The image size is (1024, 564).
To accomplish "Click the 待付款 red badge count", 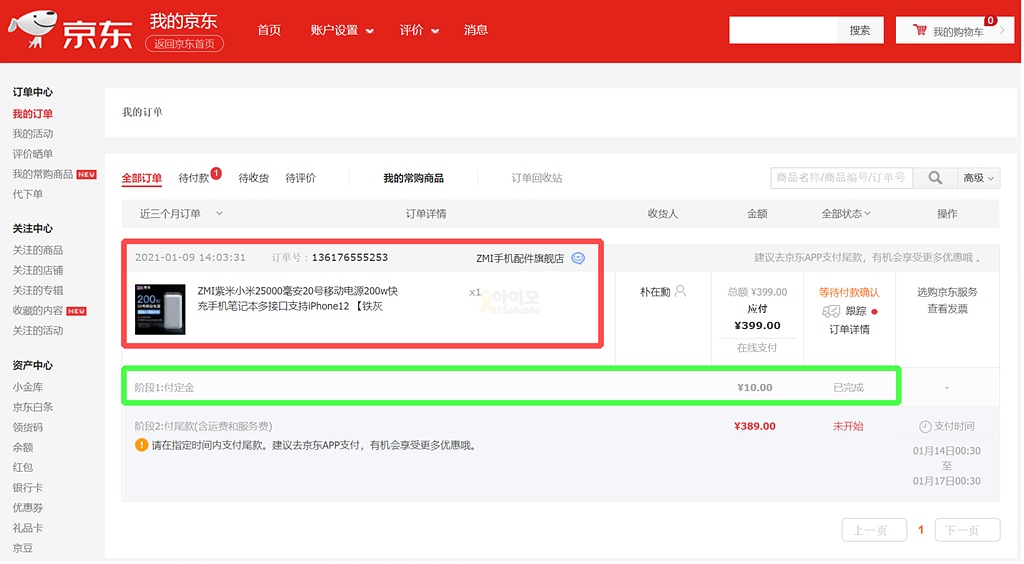I will pyautogui.click(x=216, y=174).
